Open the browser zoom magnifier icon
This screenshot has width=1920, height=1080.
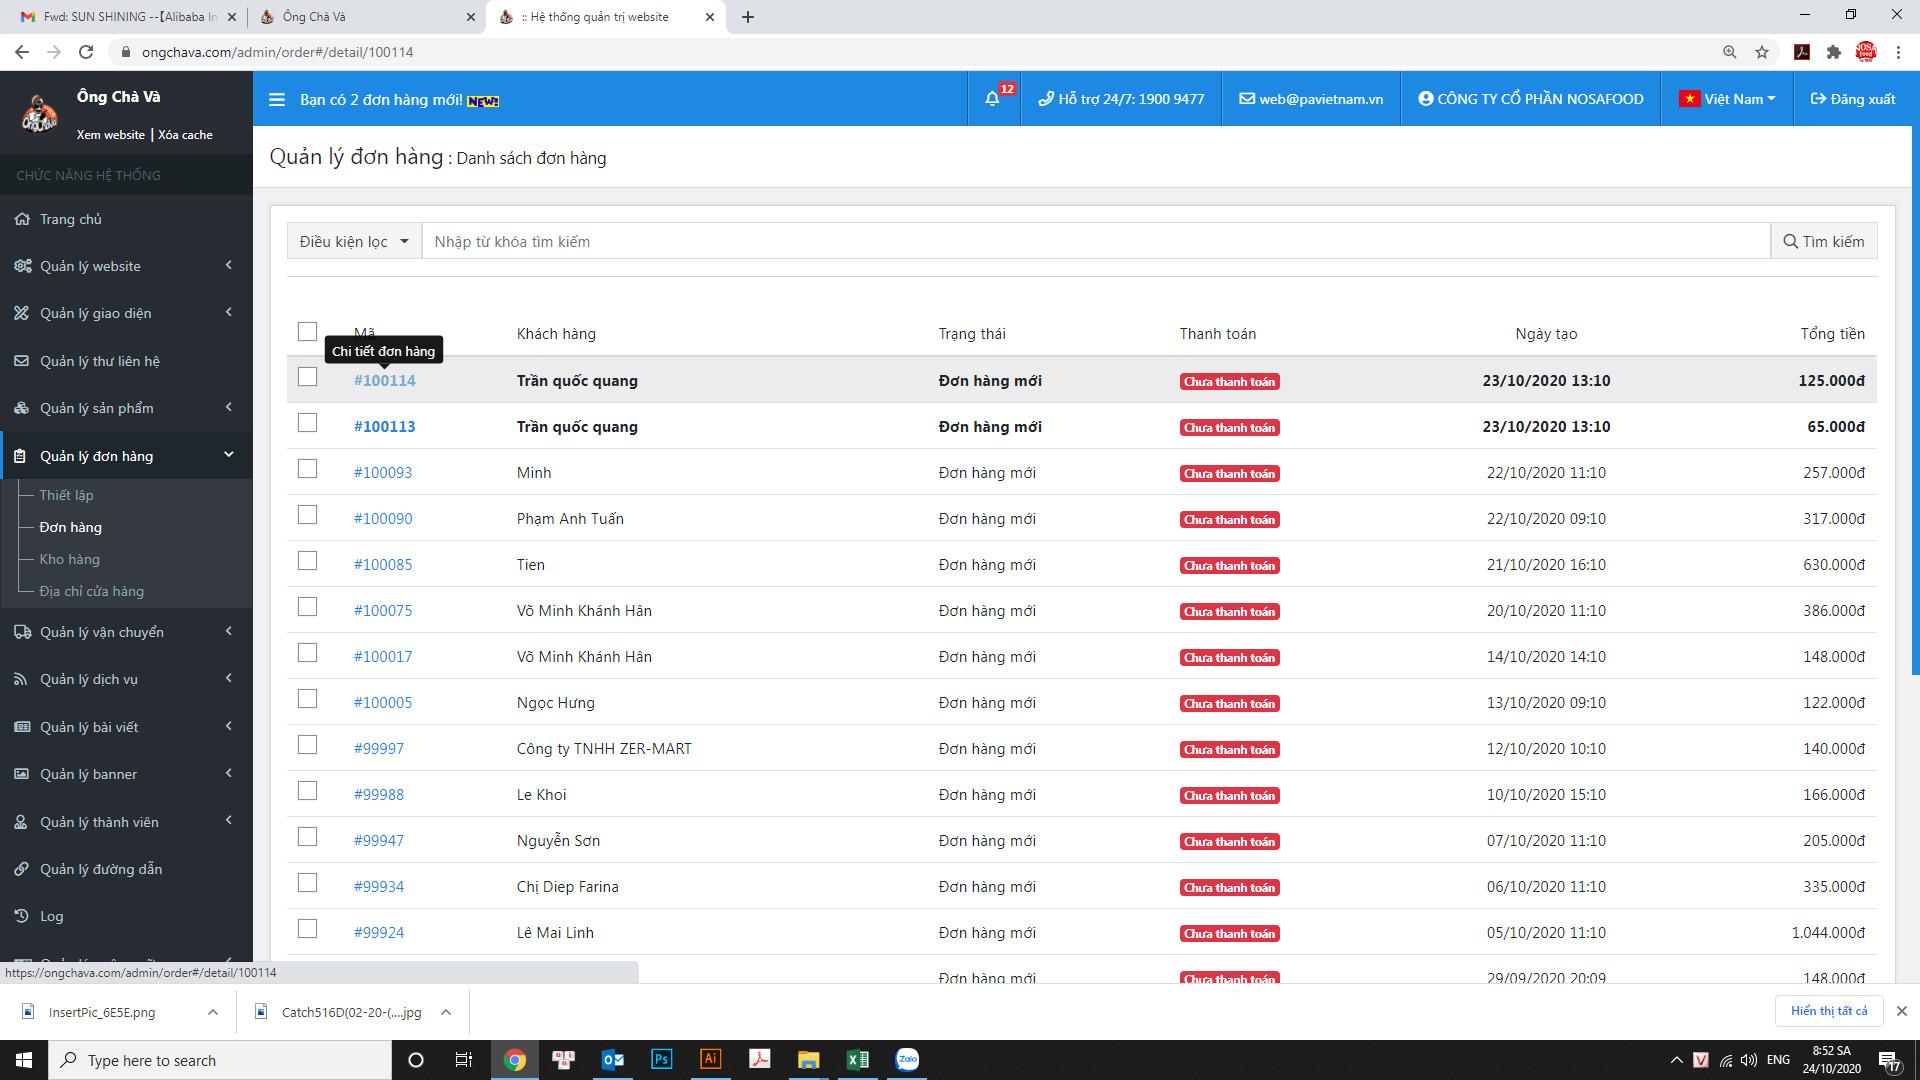(x=1729, y=52)
